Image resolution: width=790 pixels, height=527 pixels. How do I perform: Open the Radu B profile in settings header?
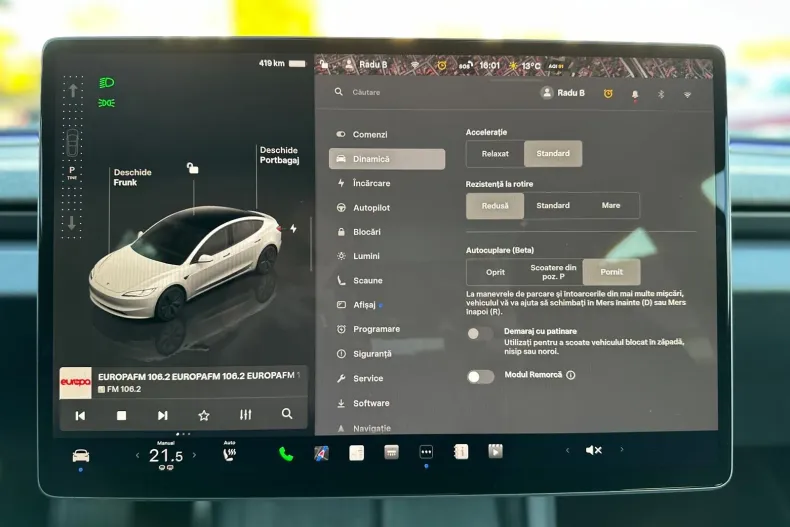pos(562,93)
